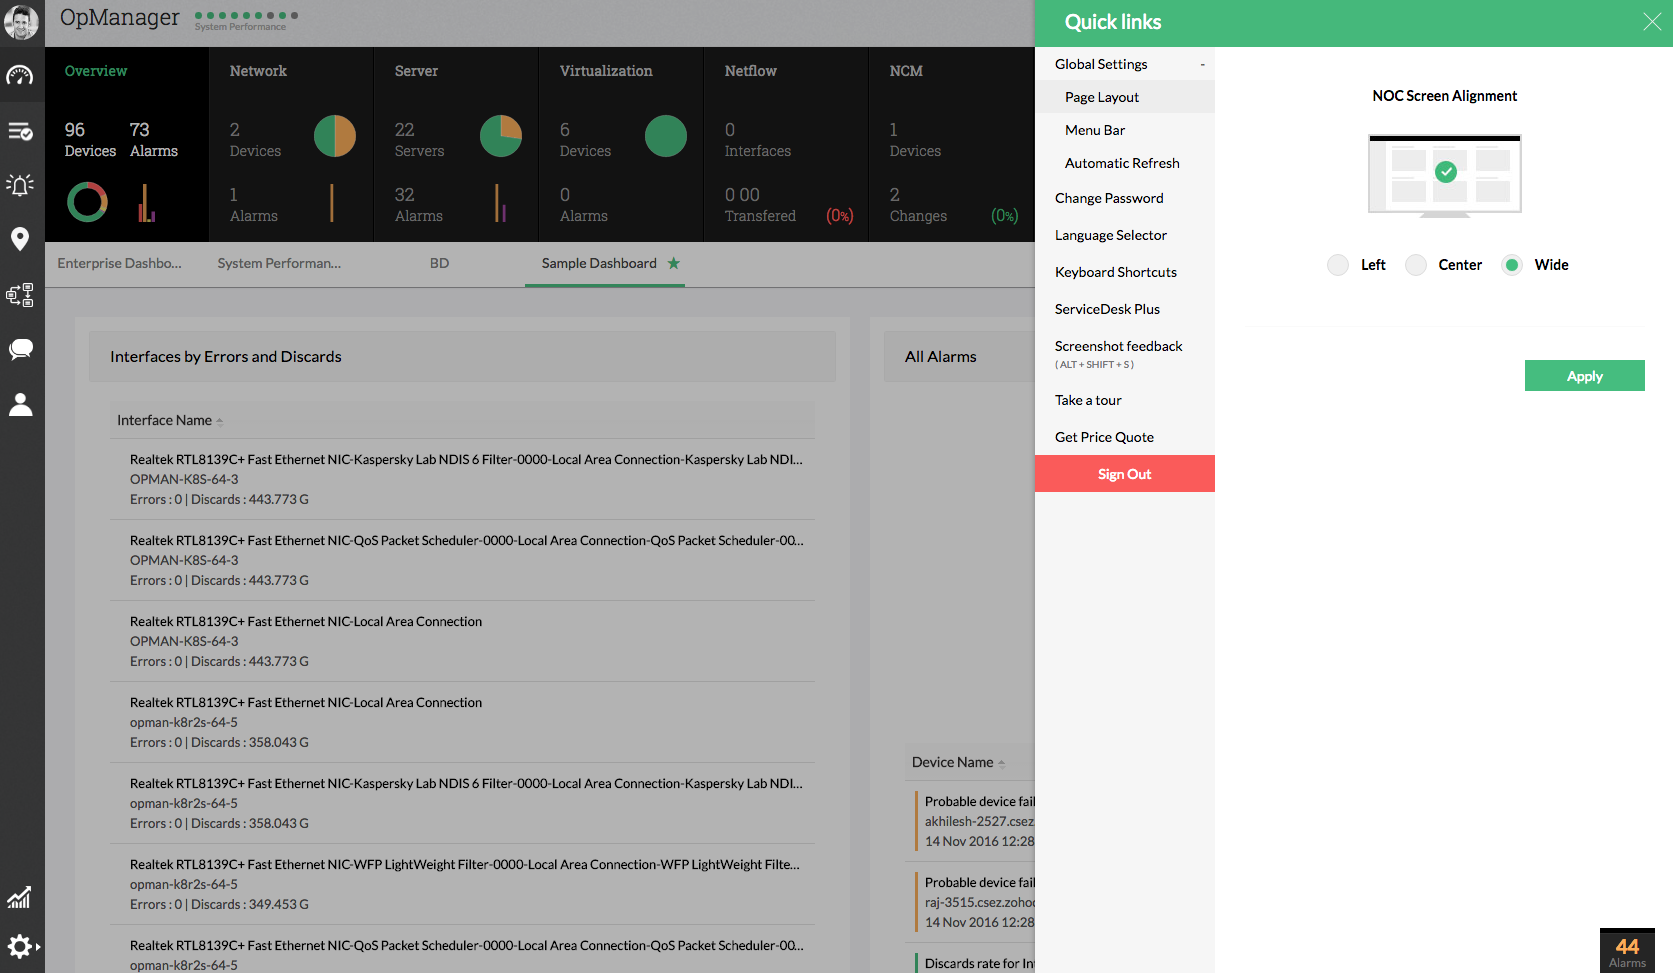Open the inventory list icon in sidebar
Viewport: 1673px width, 973px height.
point(20,131)
